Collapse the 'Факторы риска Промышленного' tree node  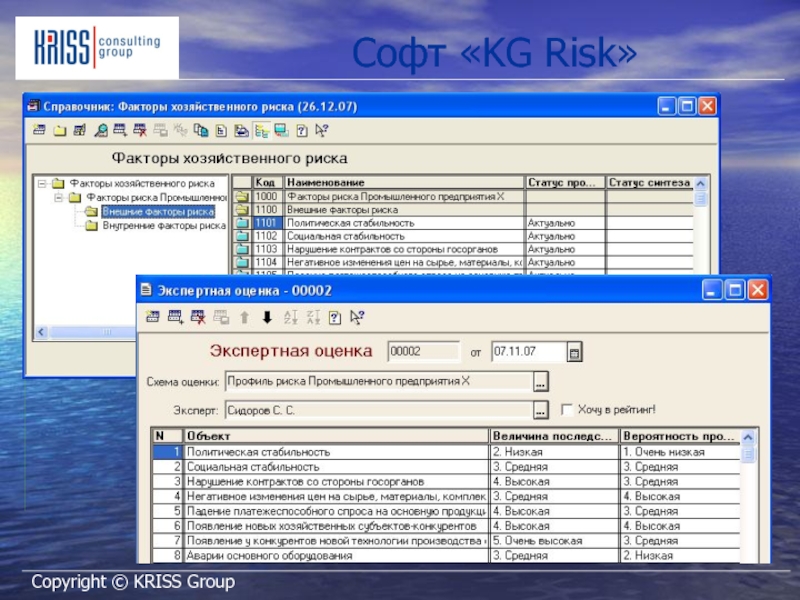(x=59, y=197)
